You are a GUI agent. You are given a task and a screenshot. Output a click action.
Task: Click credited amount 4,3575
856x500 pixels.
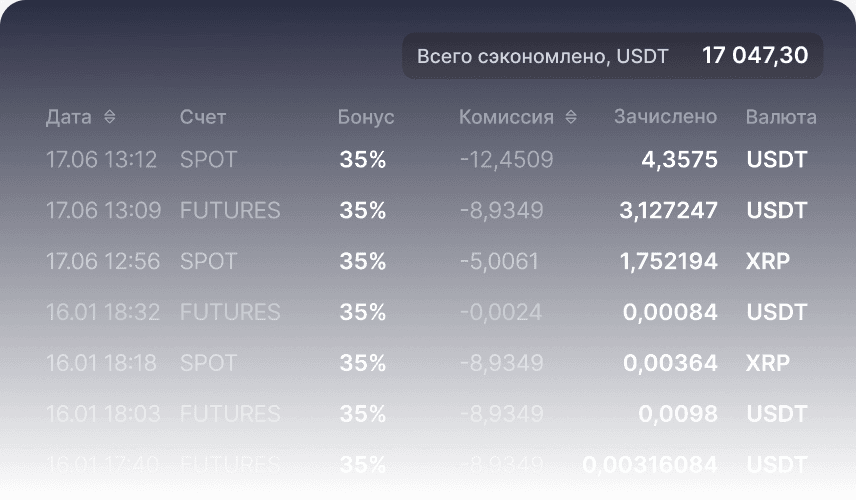click(679, 159)
